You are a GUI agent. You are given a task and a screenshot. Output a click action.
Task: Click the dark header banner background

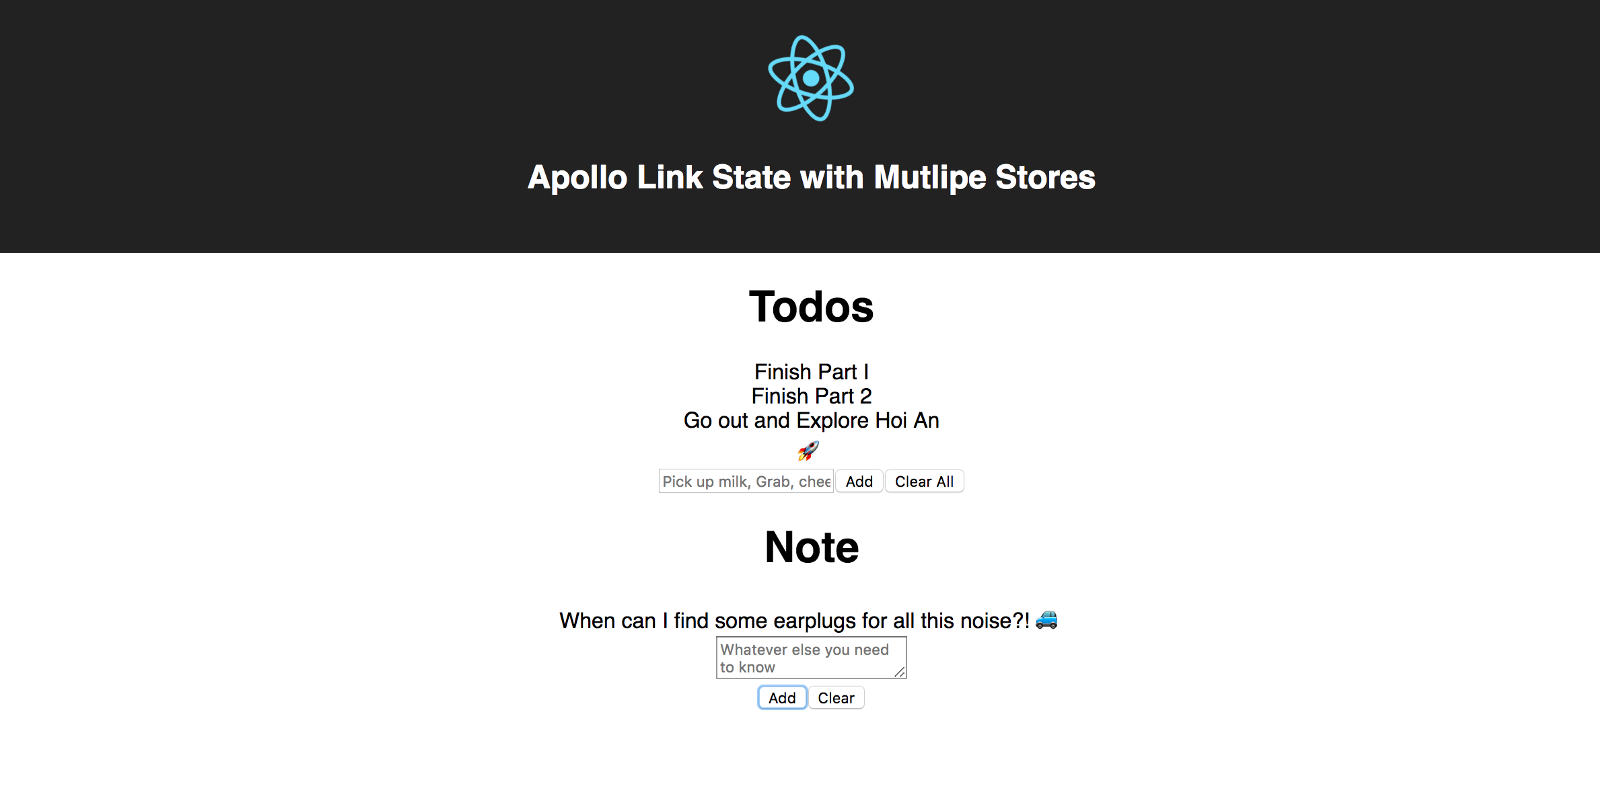(300, 120)
